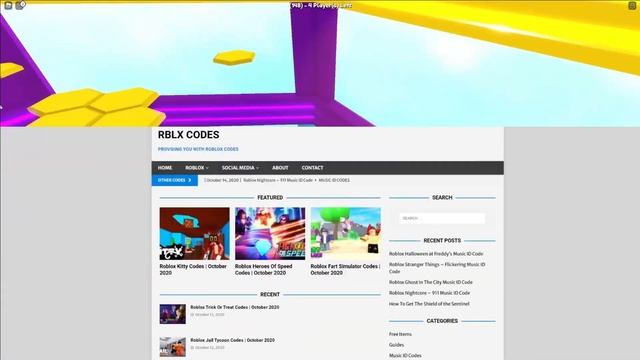640x360 pixels.
Task: Go to the HOME menu item
Action: click(x=165, y=168)
